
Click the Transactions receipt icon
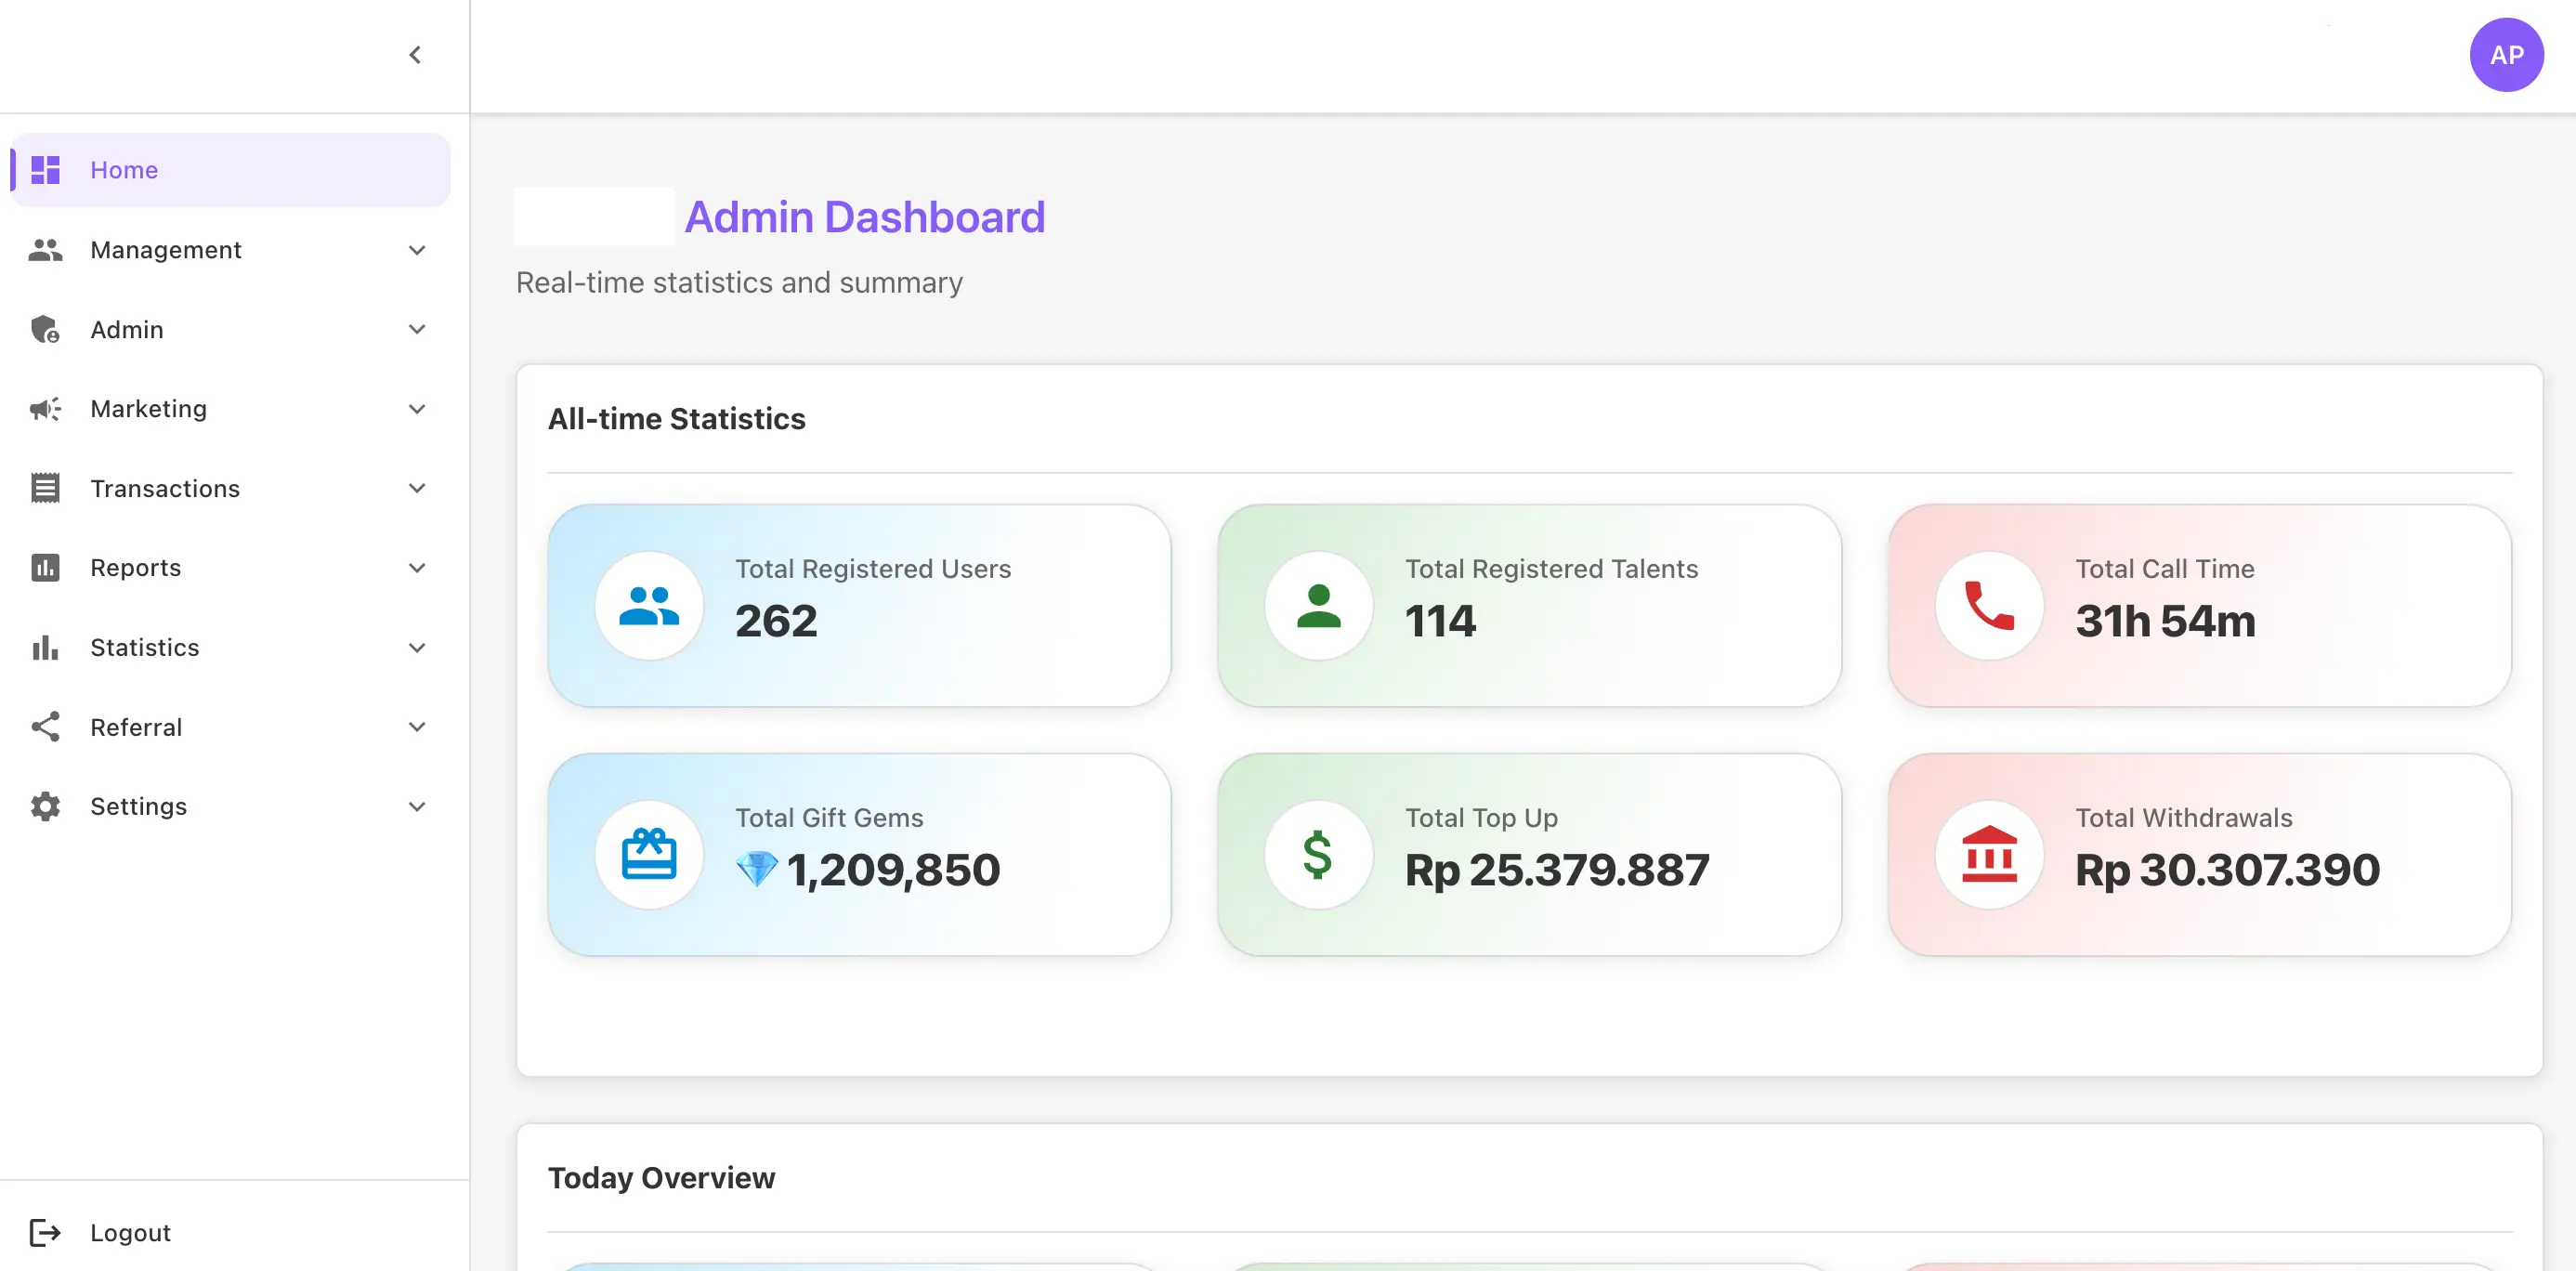click(45, 488)
